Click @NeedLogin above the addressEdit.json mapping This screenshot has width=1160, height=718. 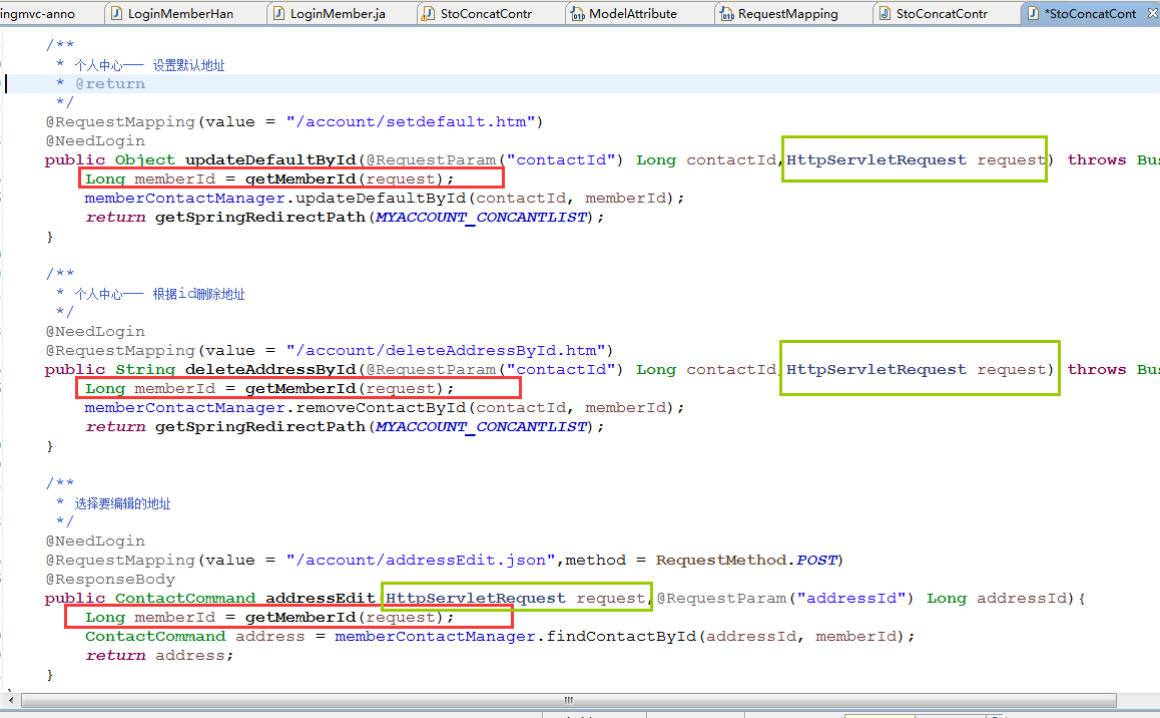(95, 541)
